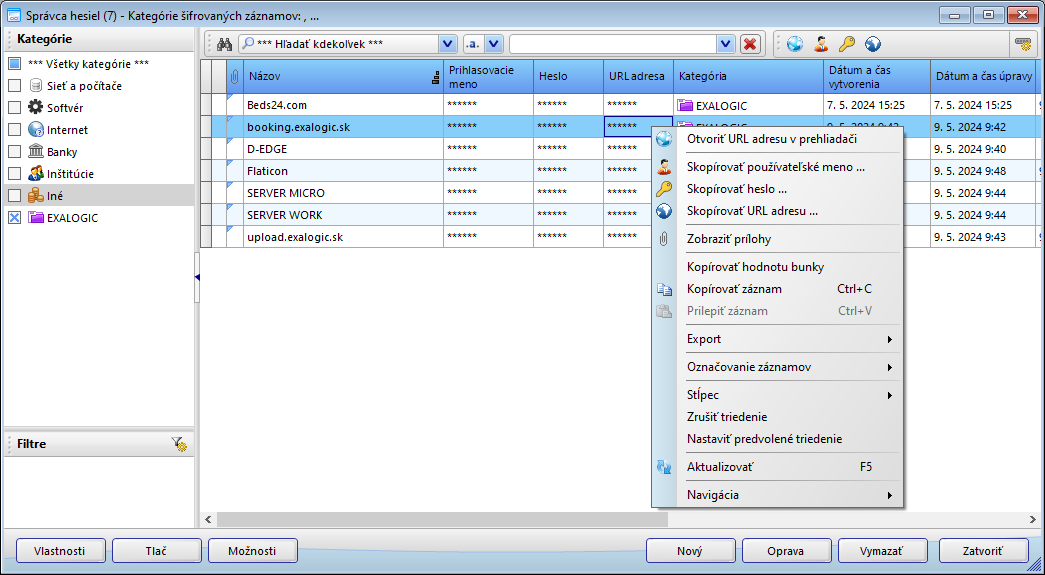The image size is (1045, 575).
Task: Click the binoculars search icon
Action: 224,45
